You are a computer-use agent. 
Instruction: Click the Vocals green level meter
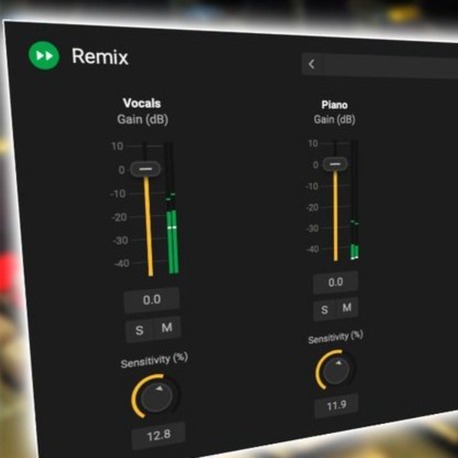[x=172, y=208]
